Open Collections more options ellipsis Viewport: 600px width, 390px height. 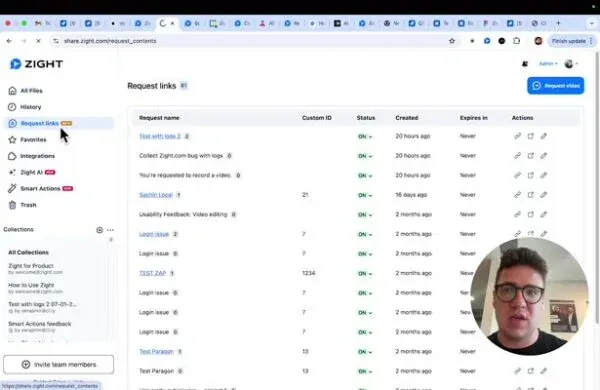pyautogui.click(x=110, y=230)
